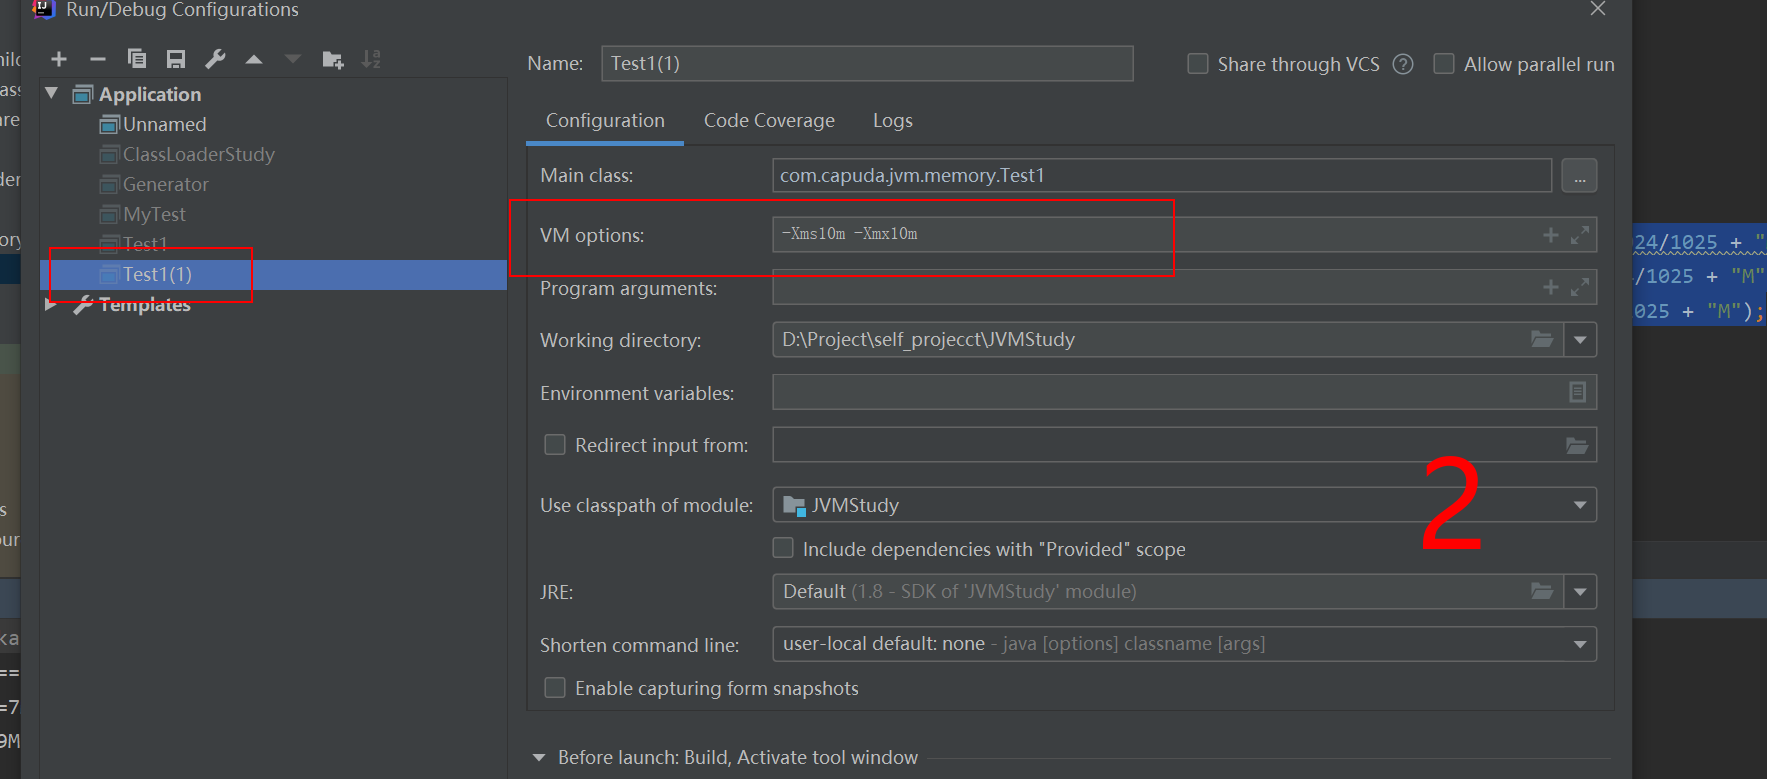Screen dimensions: 1767x779
Task: Click the Name input field
Action: point(867,63)
